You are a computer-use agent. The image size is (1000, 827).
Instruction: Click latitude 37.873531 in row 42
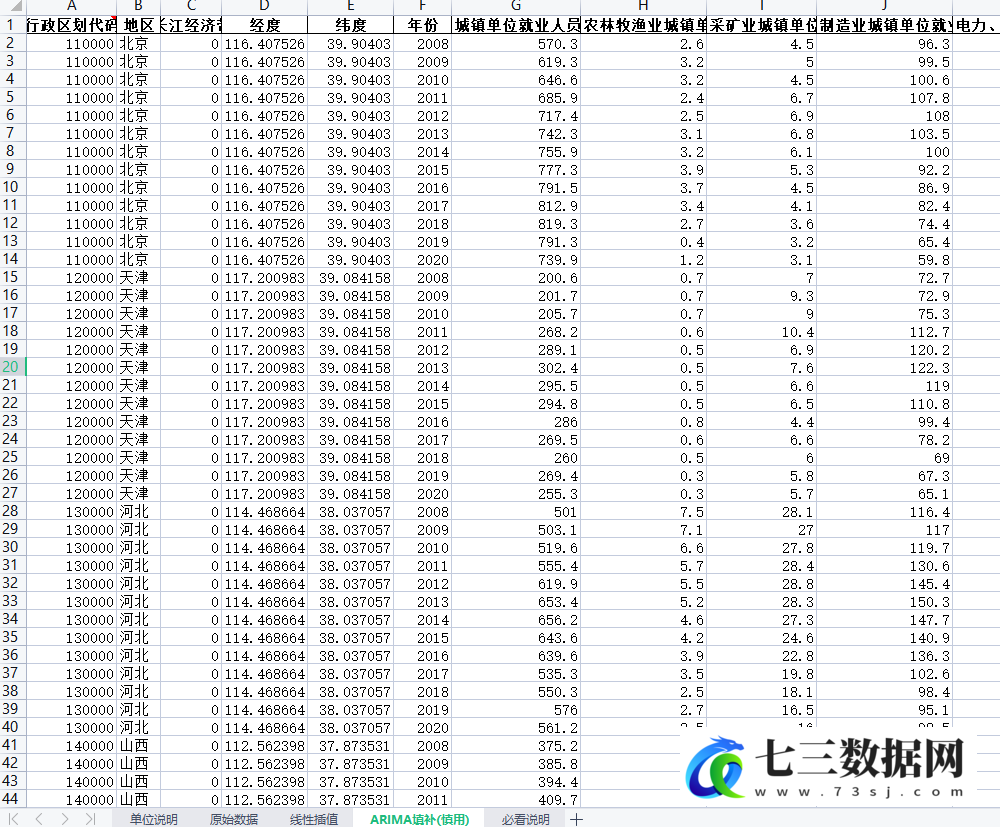coord(350,764)
